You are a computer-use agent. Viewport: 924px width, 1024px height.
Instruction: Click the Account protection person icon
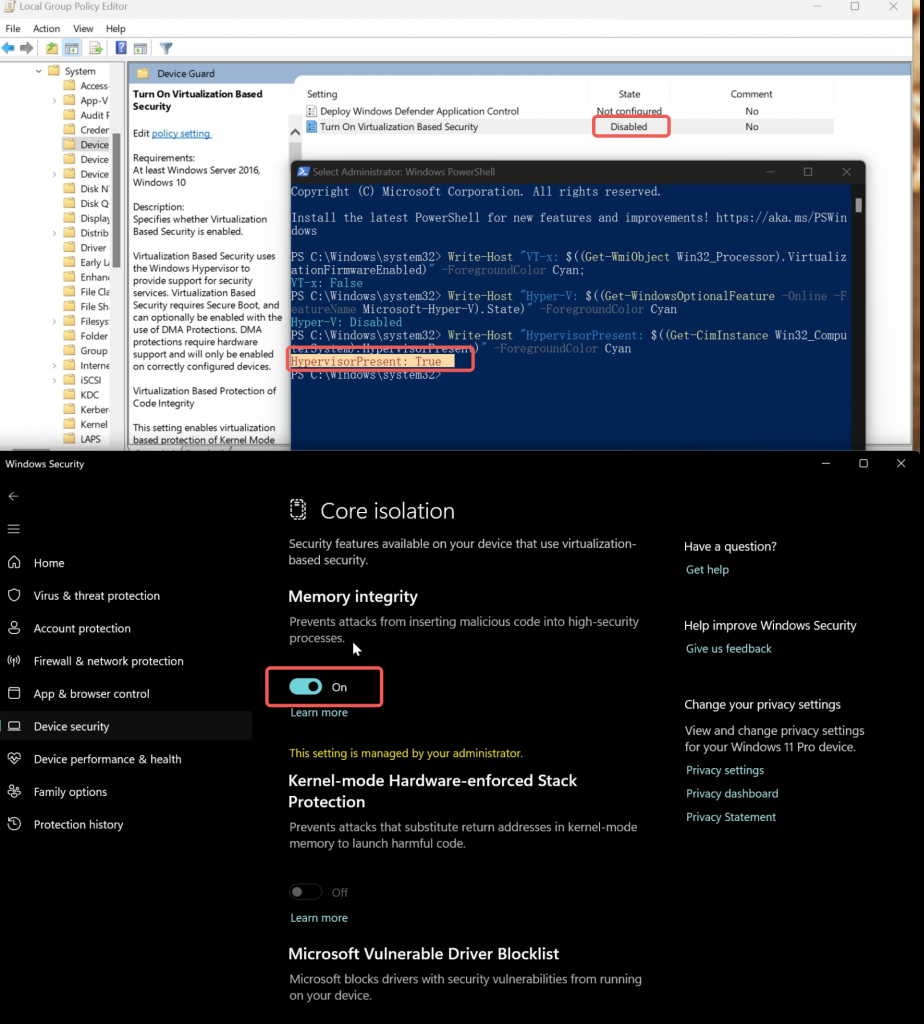[14, 628]
